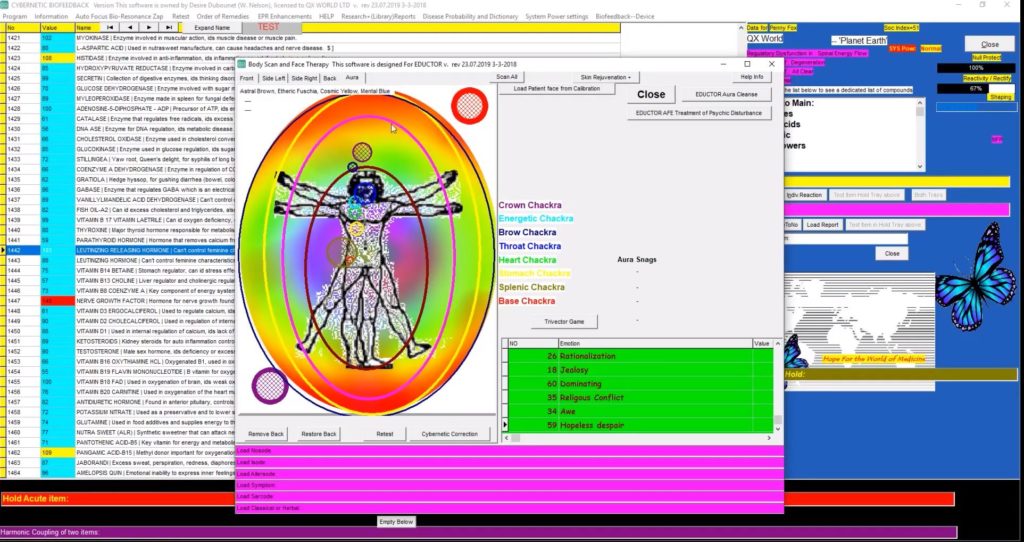Click the blue butterfly image

976,276
